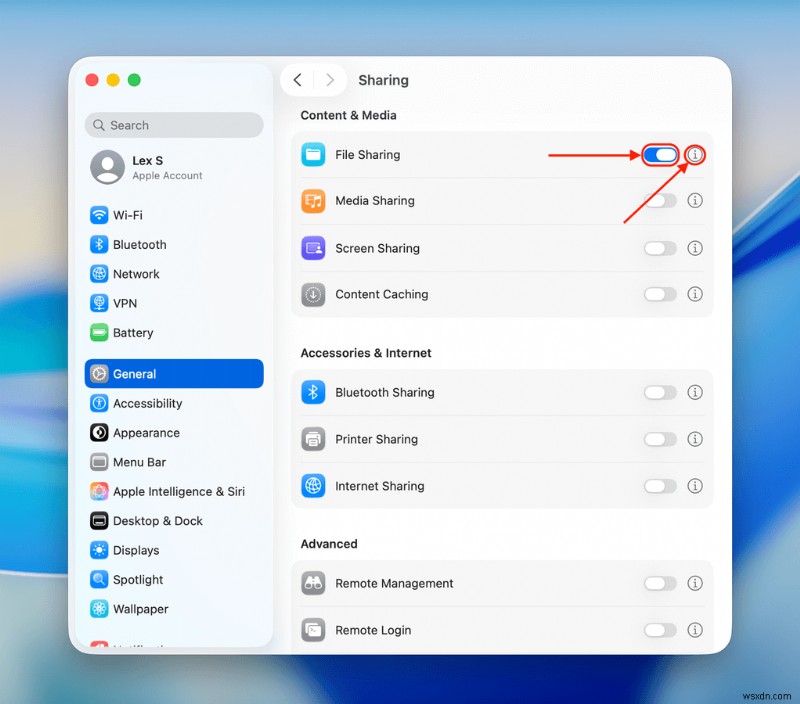Click the Appearance sidebar icon
Viewport: 800px width, 704px height.
point(99,433)
